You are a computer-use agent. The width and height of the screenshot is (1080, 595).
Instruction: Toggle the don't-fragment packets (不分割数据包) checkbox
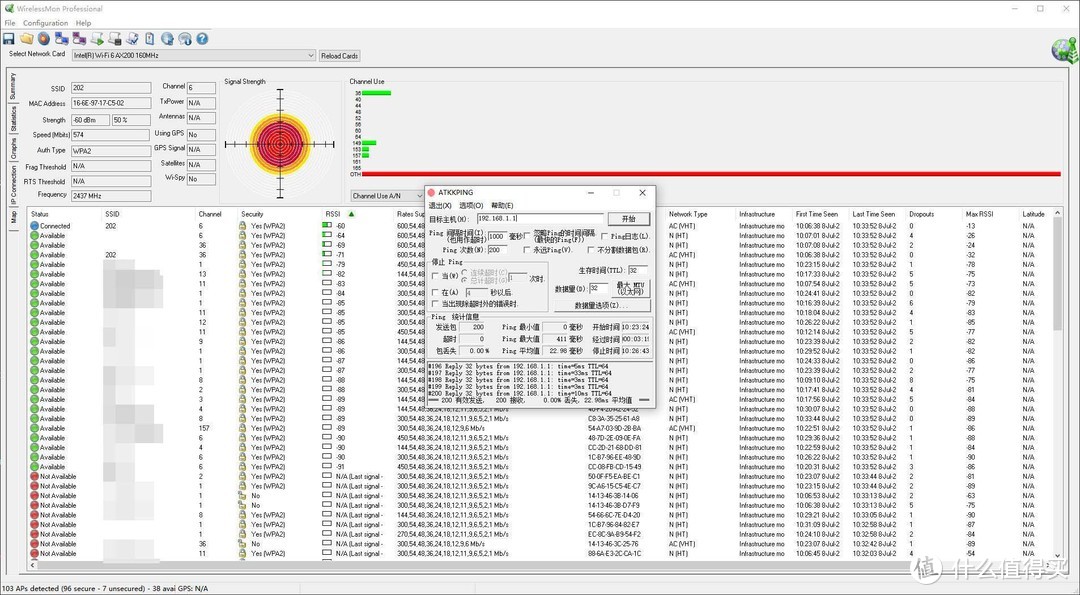(x=591, y=250)
